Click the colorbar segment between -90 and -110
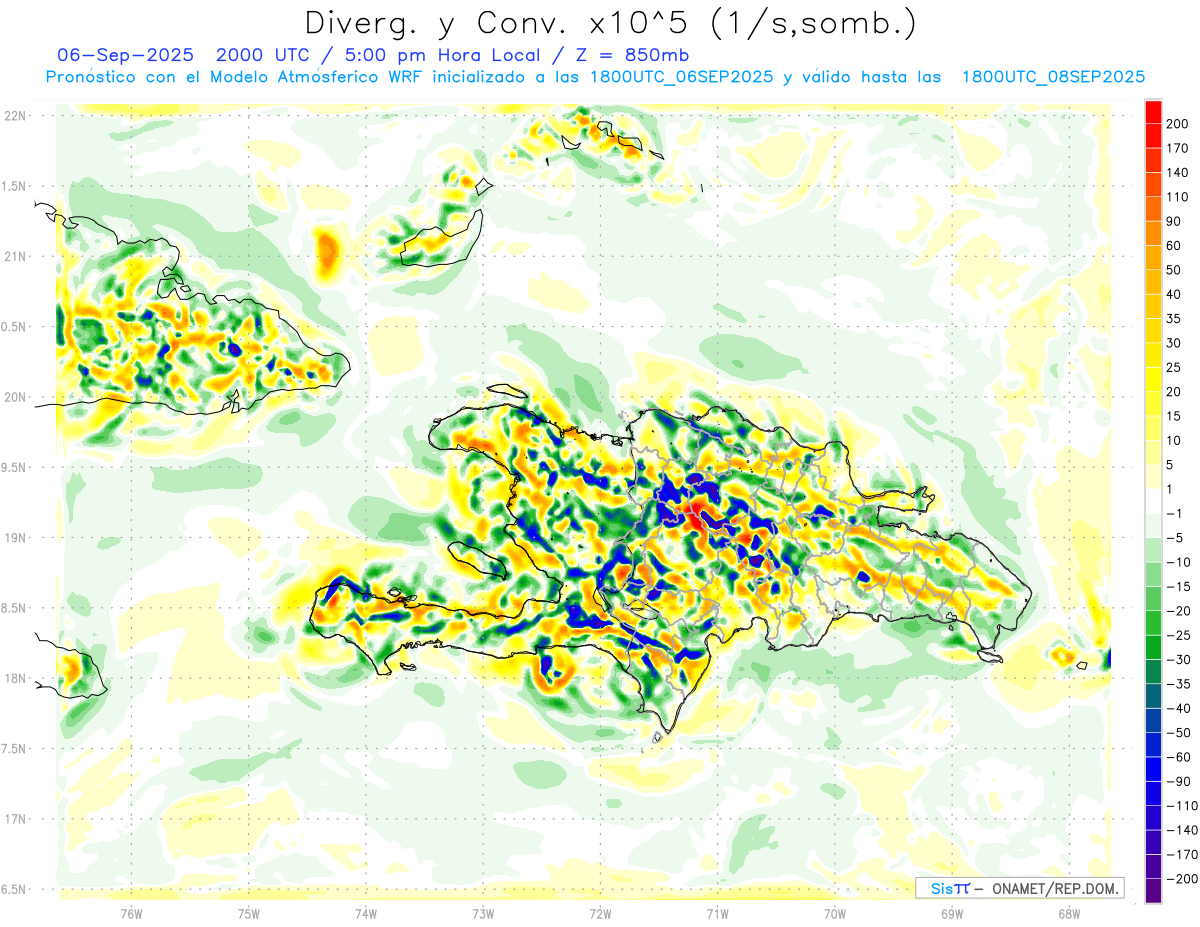This screenshot has width=1200, height=927. point(1154,793)
